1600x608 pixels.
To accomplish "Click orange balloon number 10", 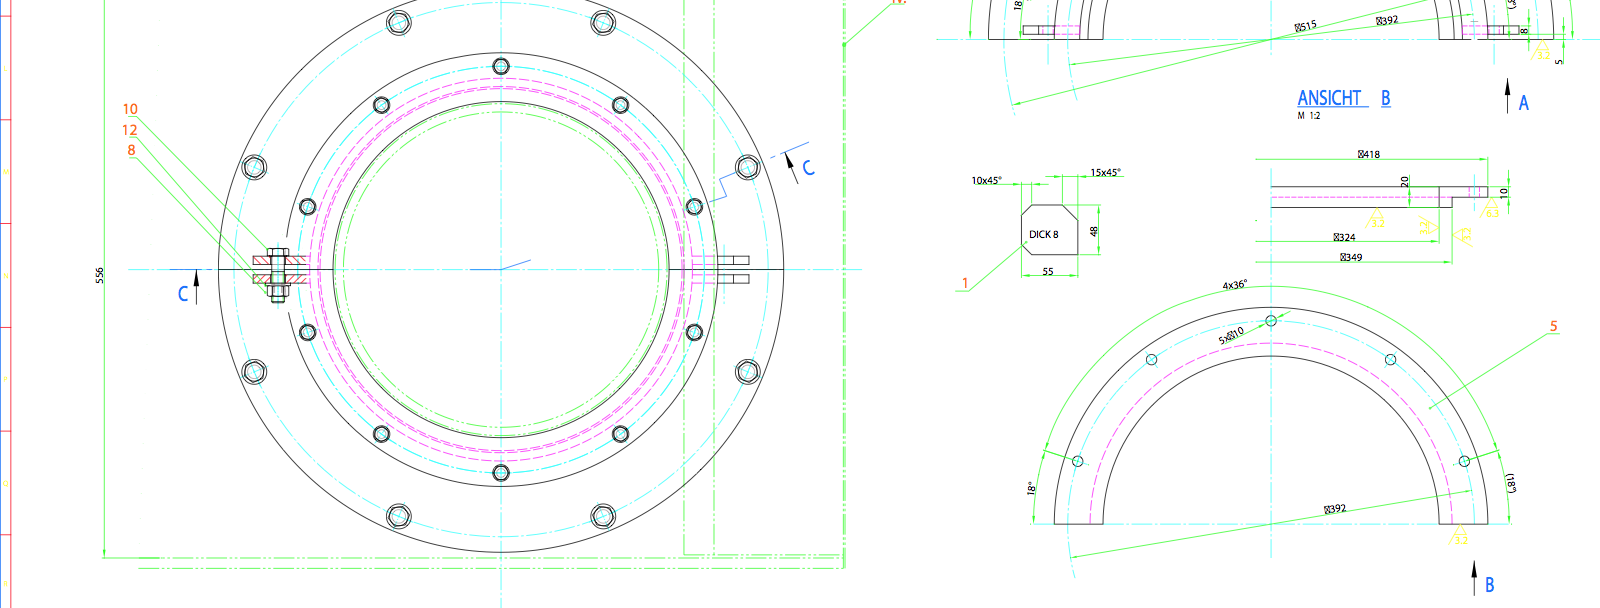I will pos(130,109).
